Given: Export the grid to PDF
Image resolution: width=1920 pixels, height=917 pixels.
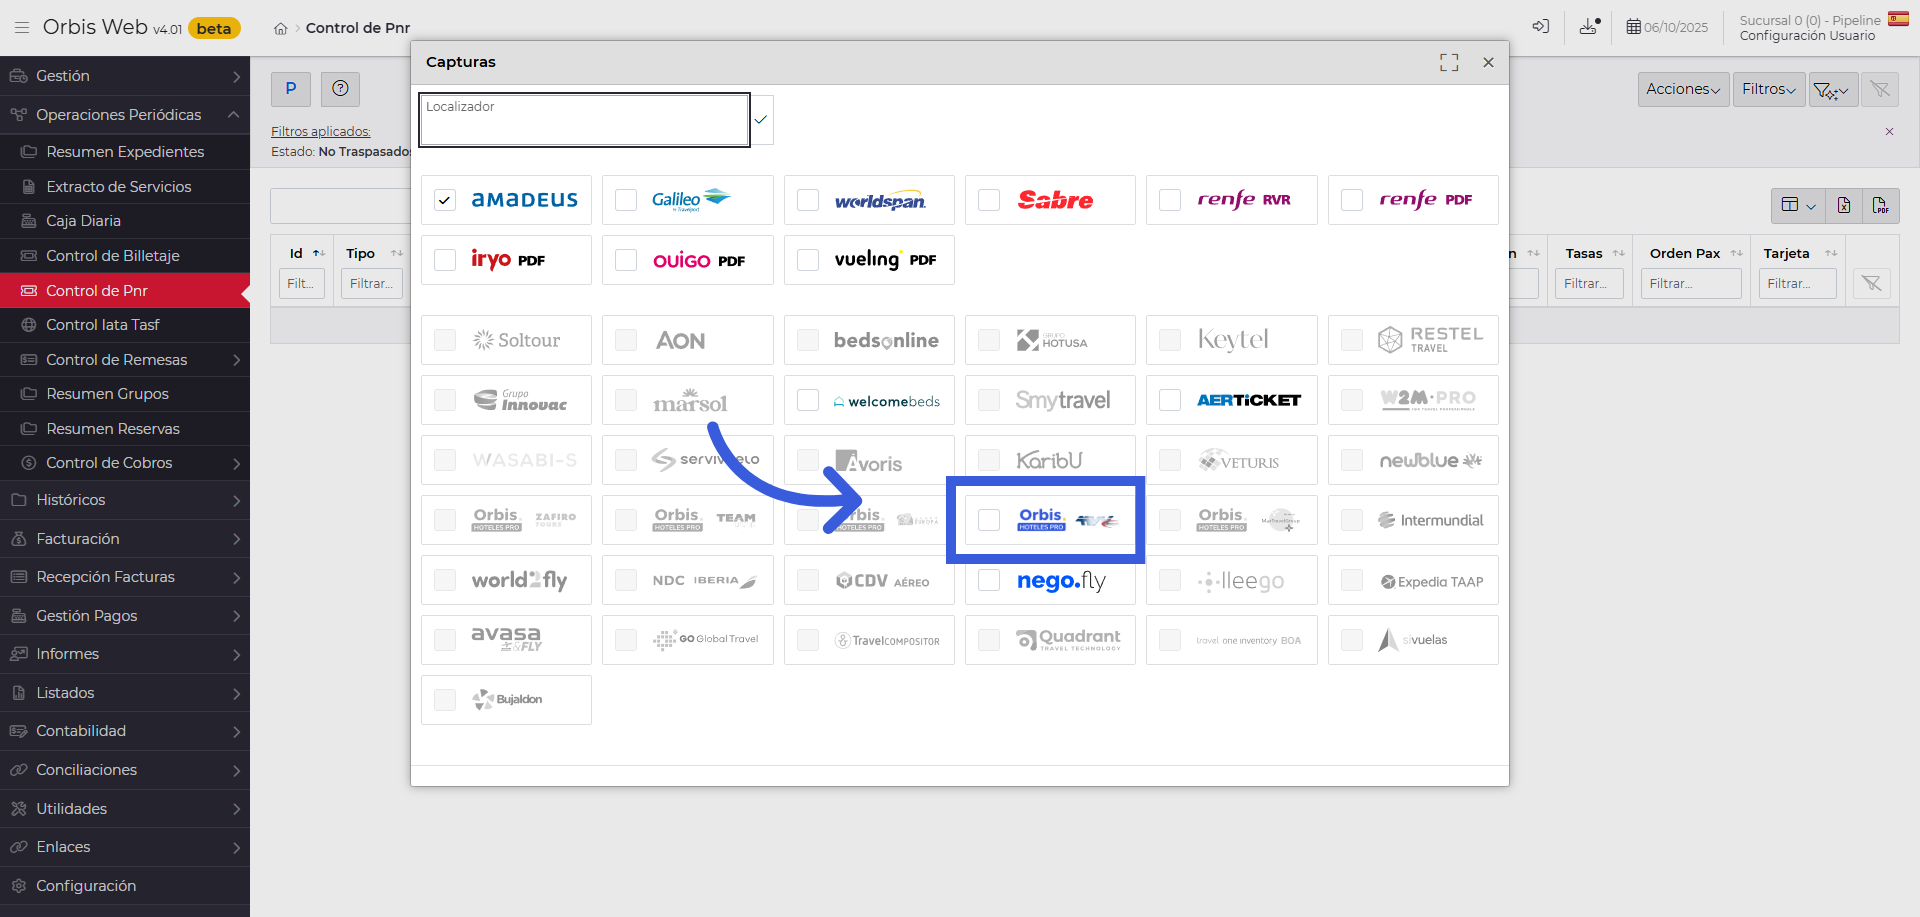Looking at the screenshot, I should point(1881,206).
